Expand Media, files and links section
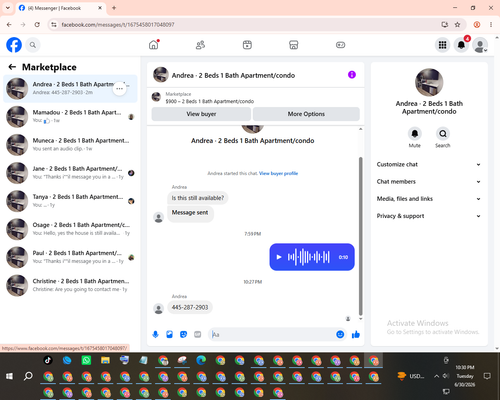500x400 pixels. [x=429, y=199]
